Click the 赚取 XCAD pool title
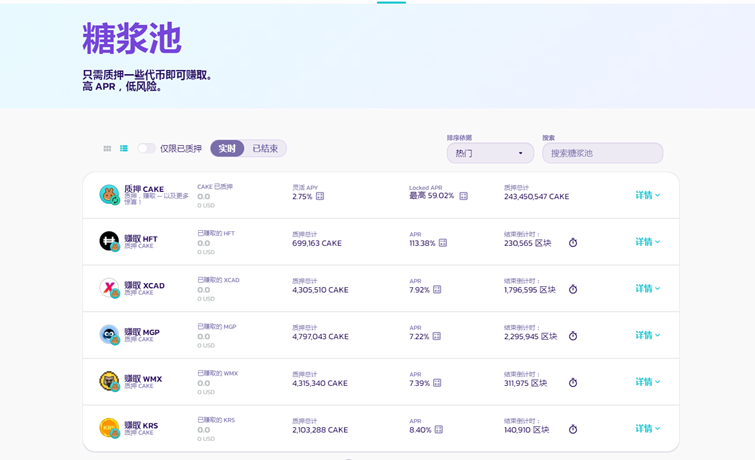 coord(144,285)
